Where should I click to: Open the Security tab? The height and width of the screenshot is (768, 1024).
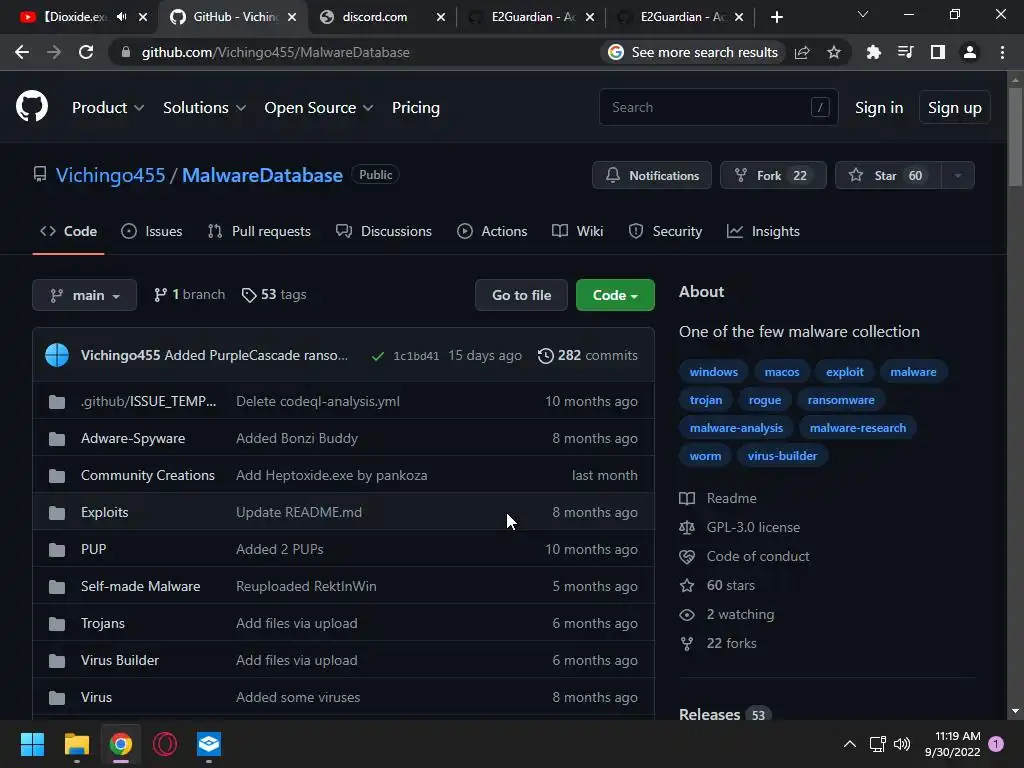(665, 231)
